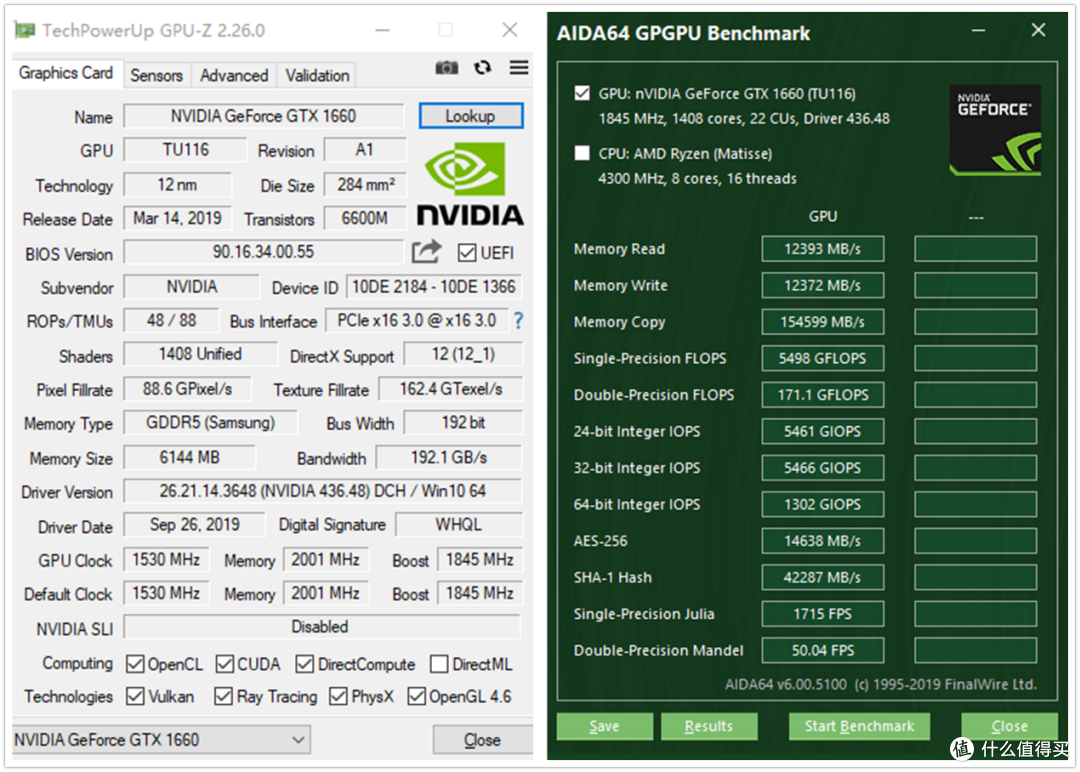This screenshot has height=772, width=1080.
Task: Click the Bandwidth 192.1 GB/s field
Action: [x=449, y=457]
